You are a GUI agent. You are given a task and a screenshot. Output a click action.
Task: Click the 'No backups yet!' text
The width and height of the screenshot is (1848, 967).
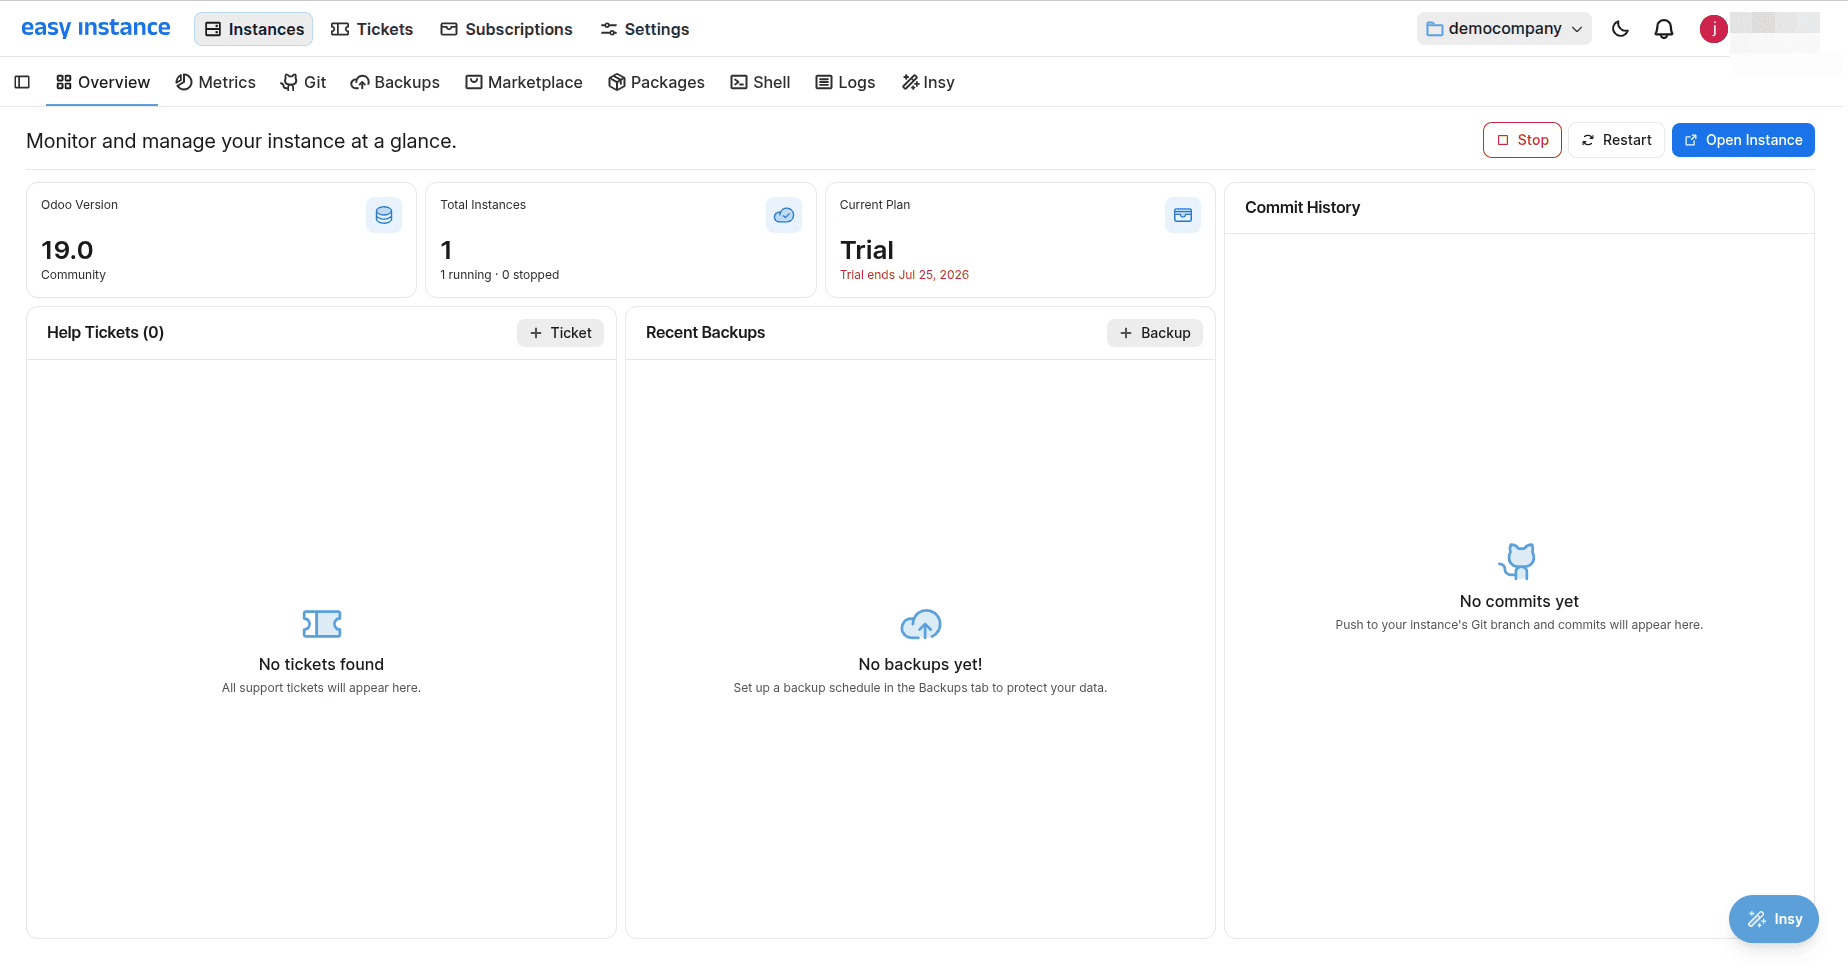[920, 664]
